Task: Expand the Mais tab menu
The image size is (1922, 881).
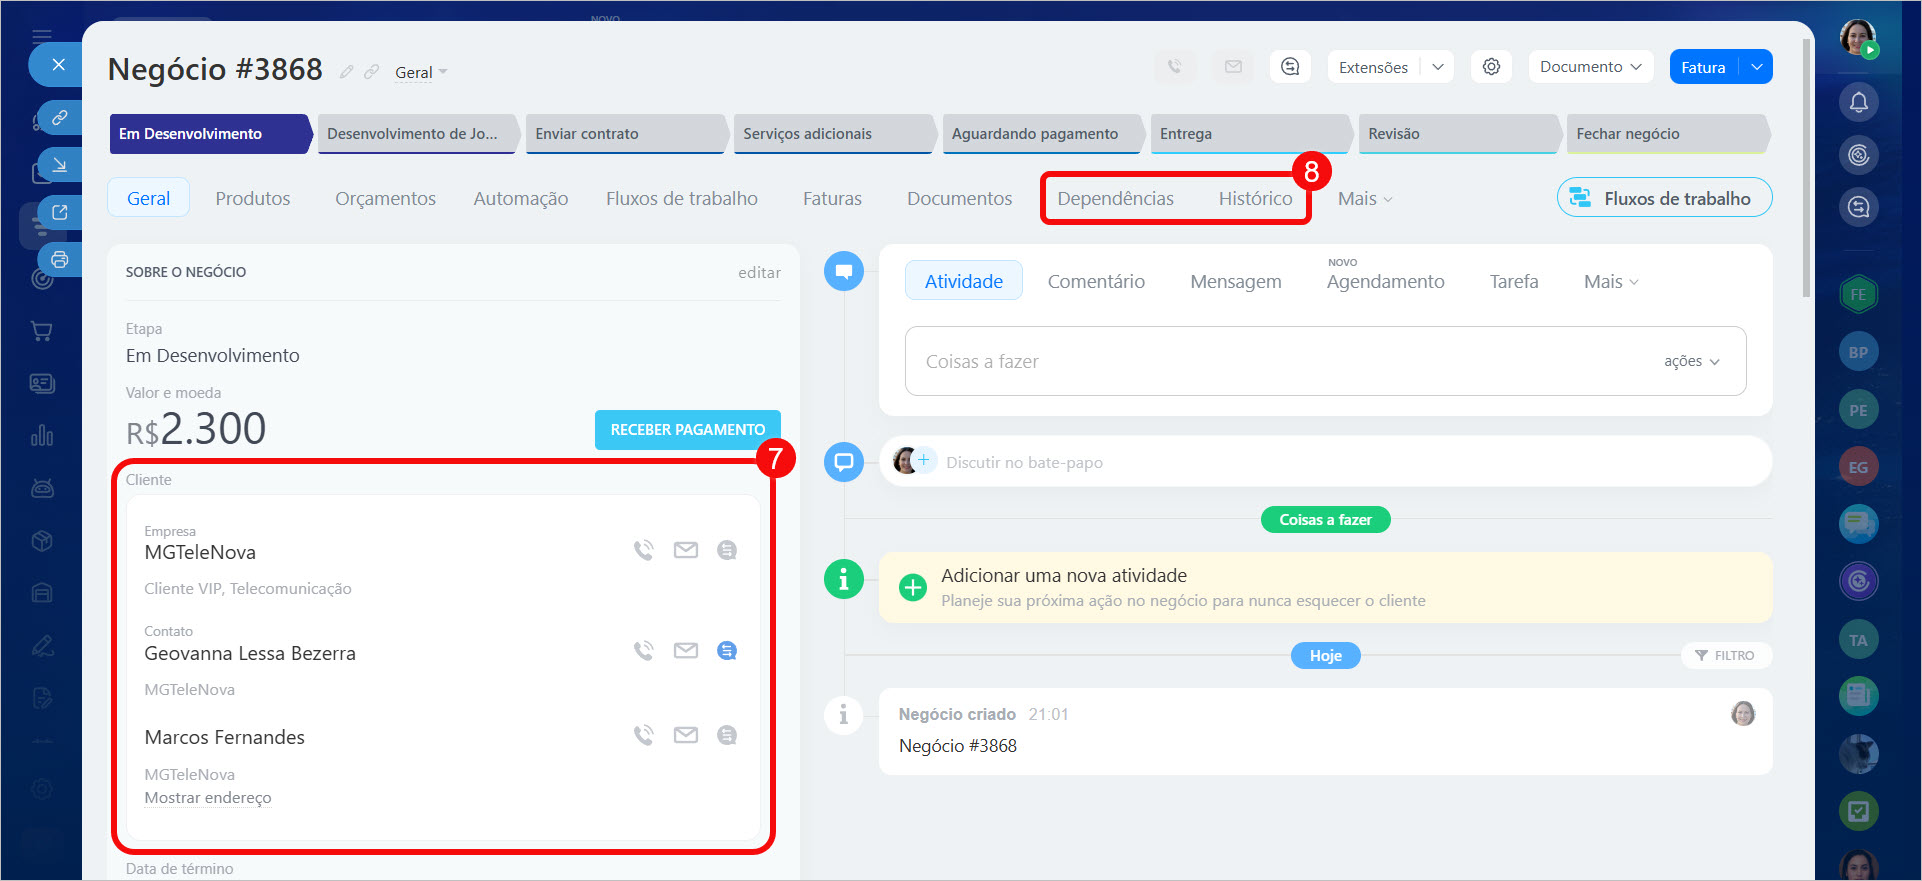Action: tap(1364, 199)
